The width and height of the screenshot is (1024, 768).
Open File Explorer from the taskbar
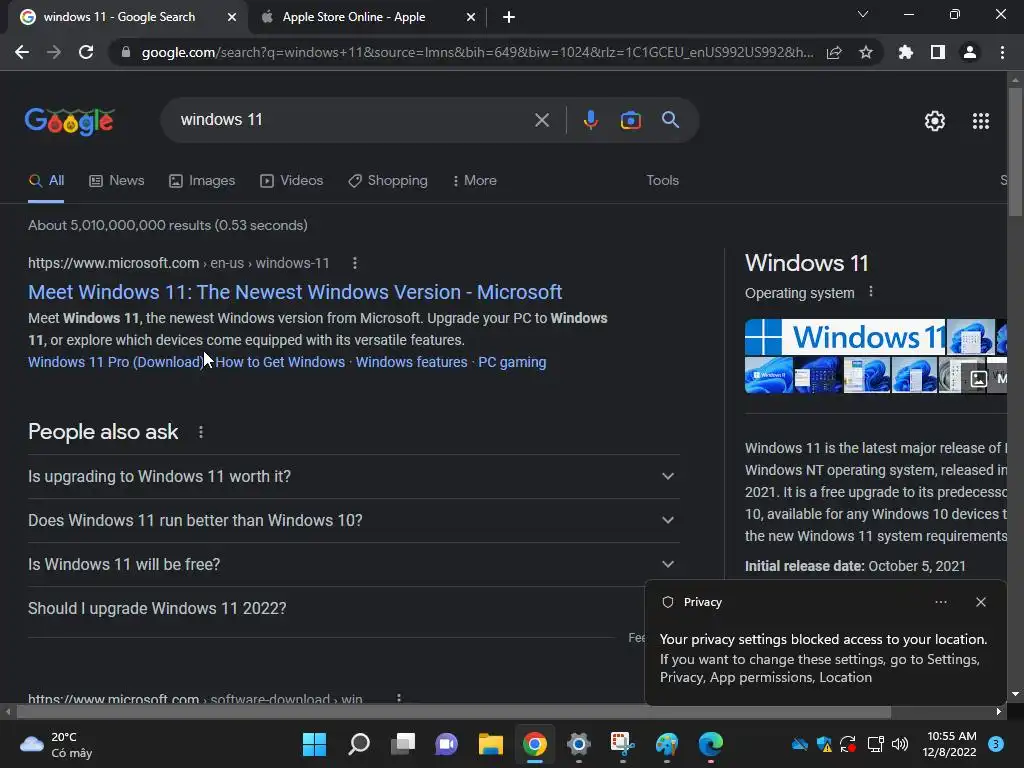[490, 744]
